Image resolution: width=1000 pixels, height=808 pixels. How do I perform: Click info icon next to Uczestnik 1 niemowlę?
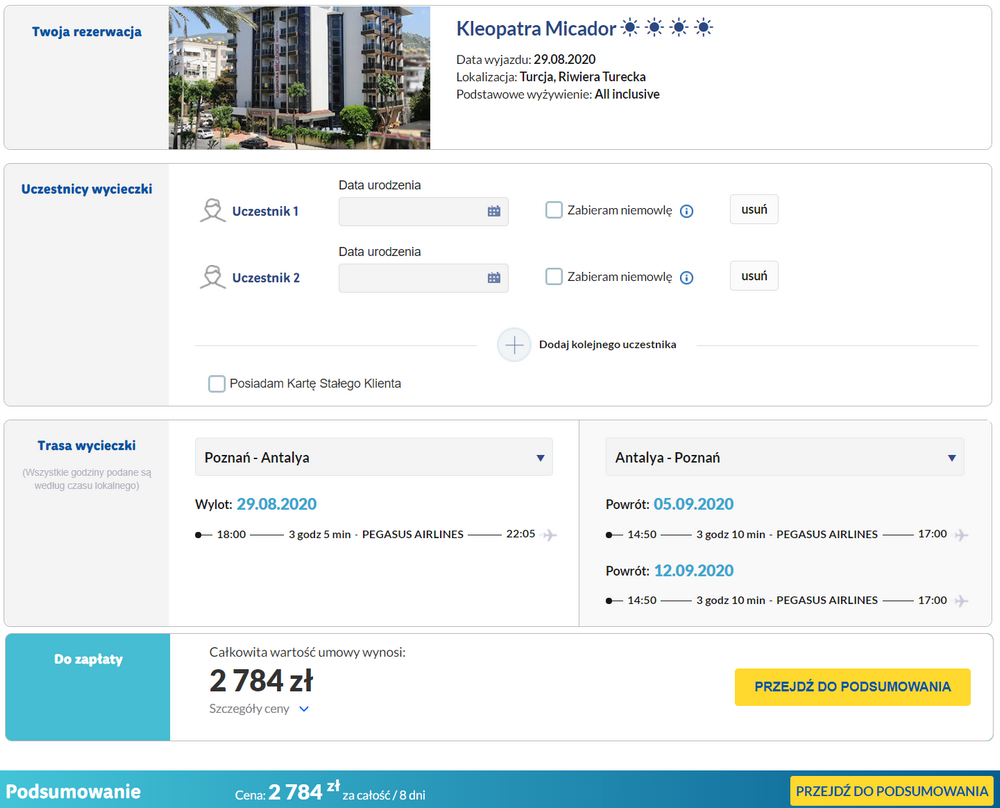(x=686, y=211)
